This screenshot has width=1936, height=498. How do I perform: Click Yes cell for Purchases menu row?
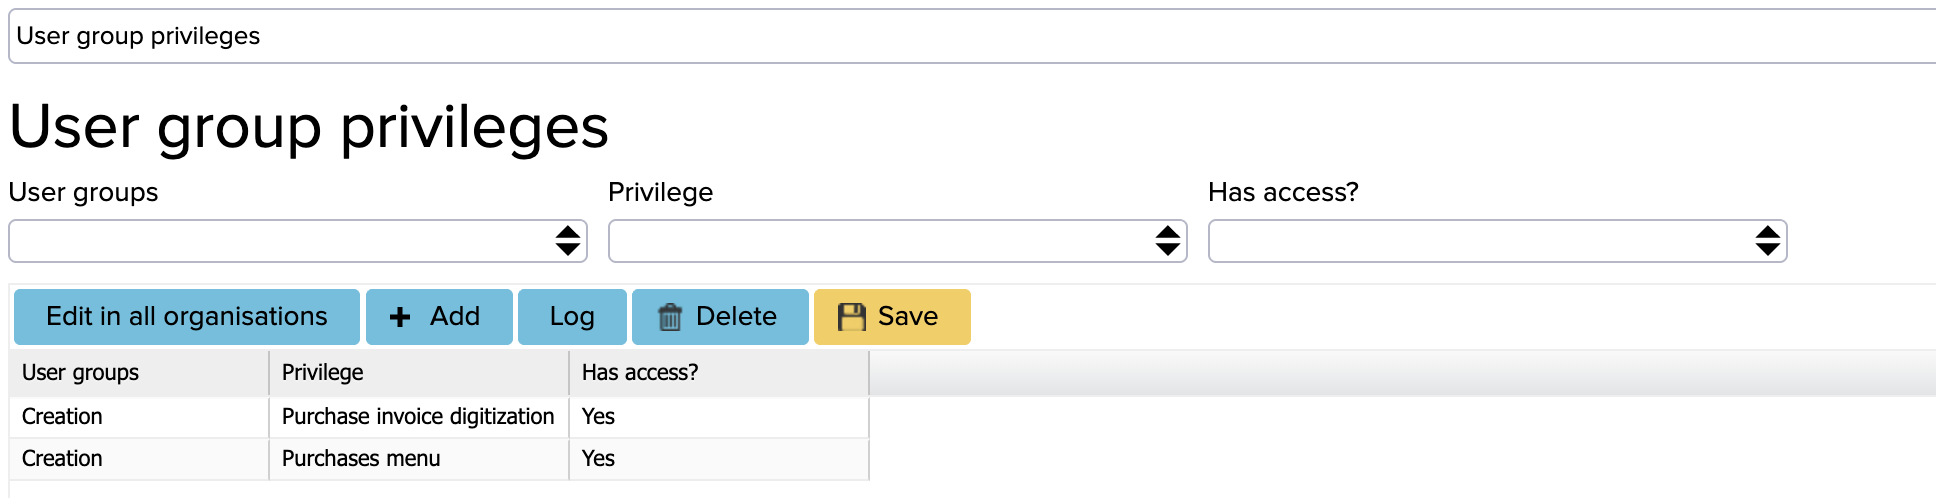719,459
